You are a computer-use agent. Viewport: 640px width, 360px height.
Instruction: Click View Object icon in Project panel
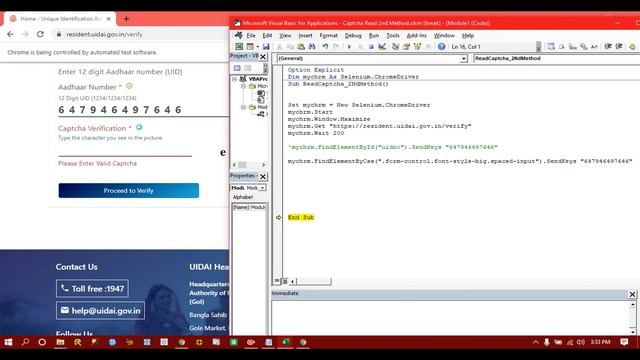248,68
